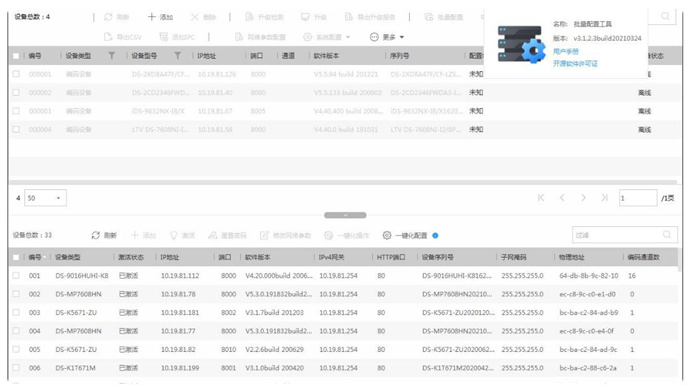Click the 添加 plus button in upper toolbar

tap(160, 17)
